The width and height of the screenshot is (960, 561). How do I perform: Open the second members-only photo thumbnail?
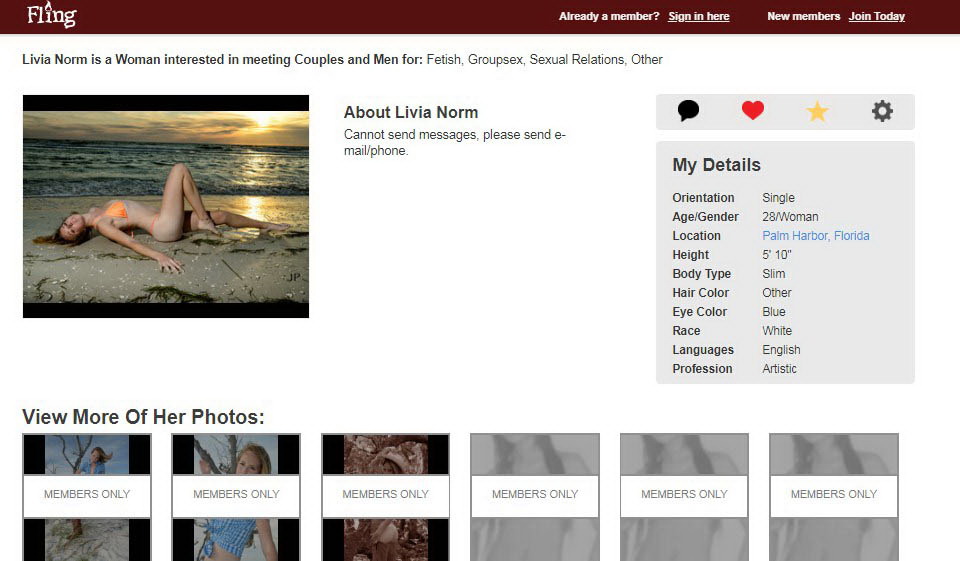pos(236,496)
